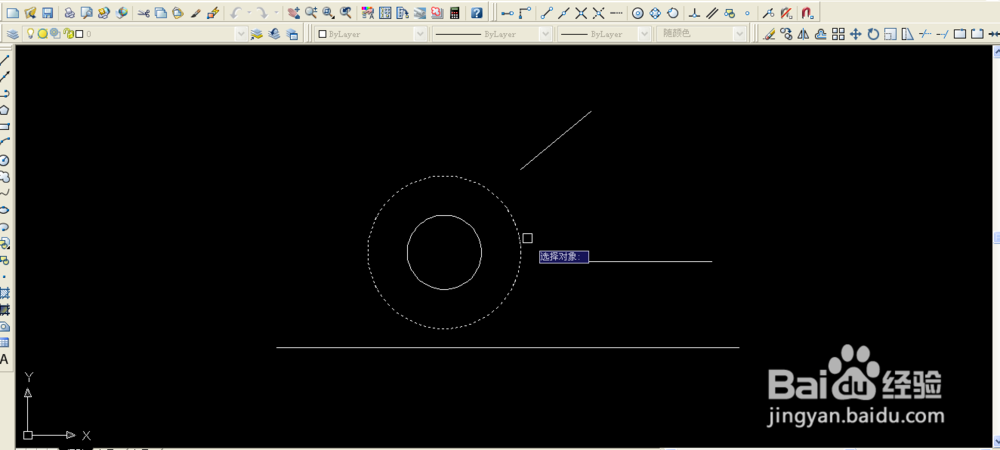Image resolution: width=1000 pixels, height=450 pixels.
Task: Select Snap to Midpoint icon
Action: [x=563, y=13]
